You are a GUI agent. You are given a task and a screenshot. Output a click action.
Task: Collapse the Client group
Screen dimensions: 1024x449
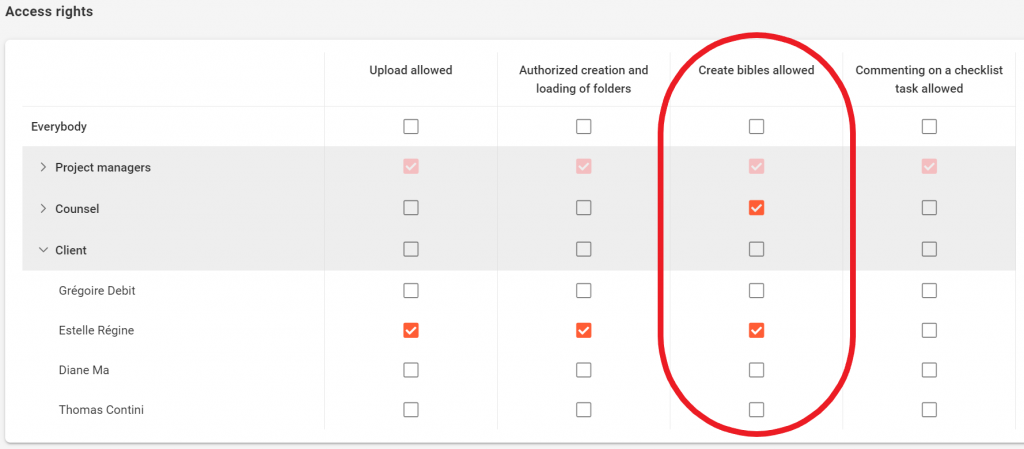tap(43, 249)
